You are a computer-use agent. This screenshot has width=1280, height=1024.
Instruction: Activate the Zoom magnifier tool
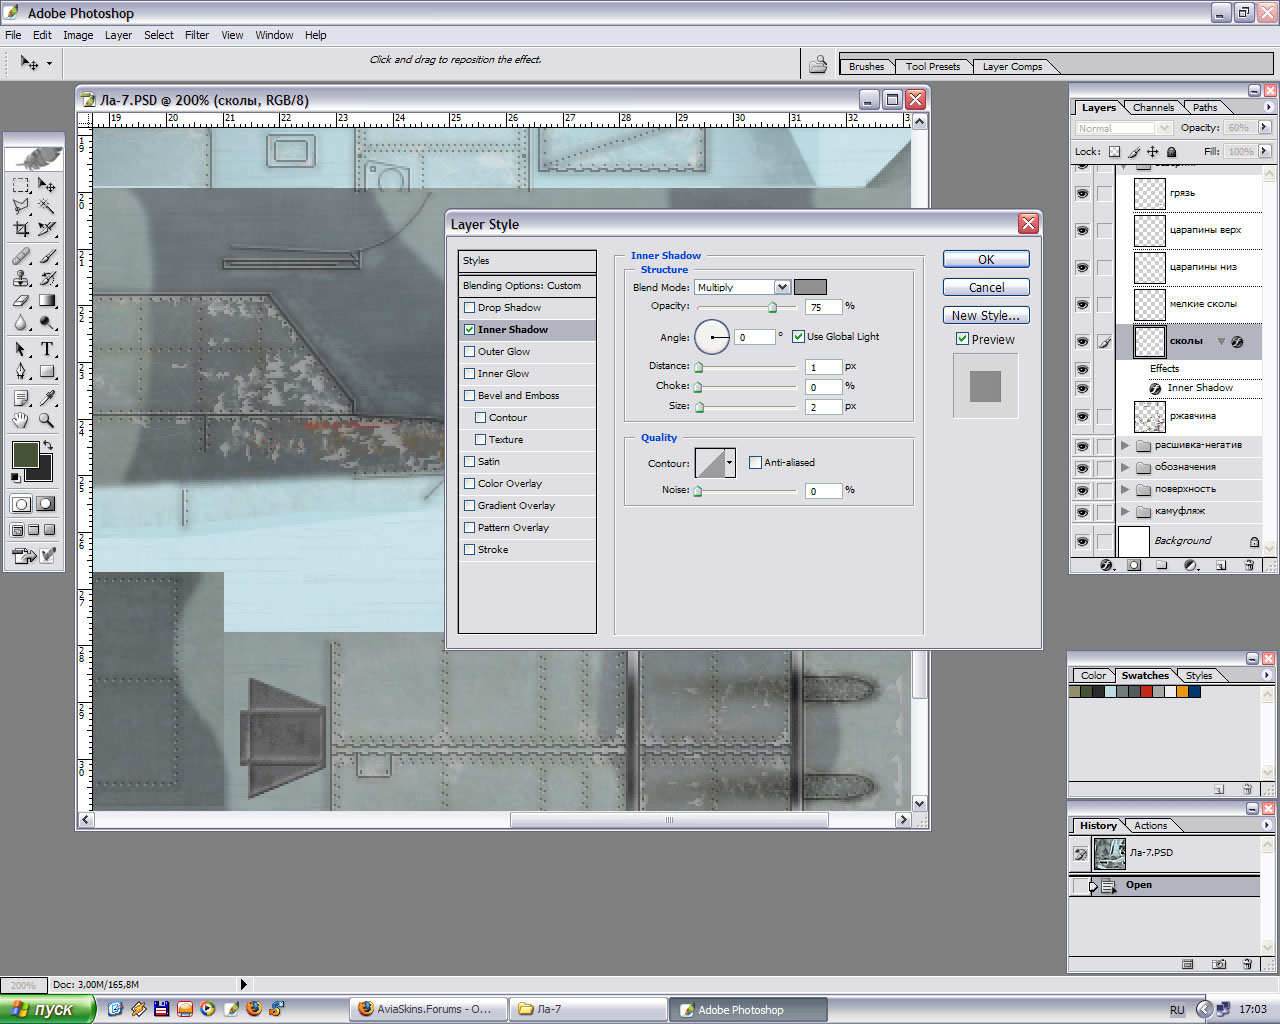click(47, 421)
